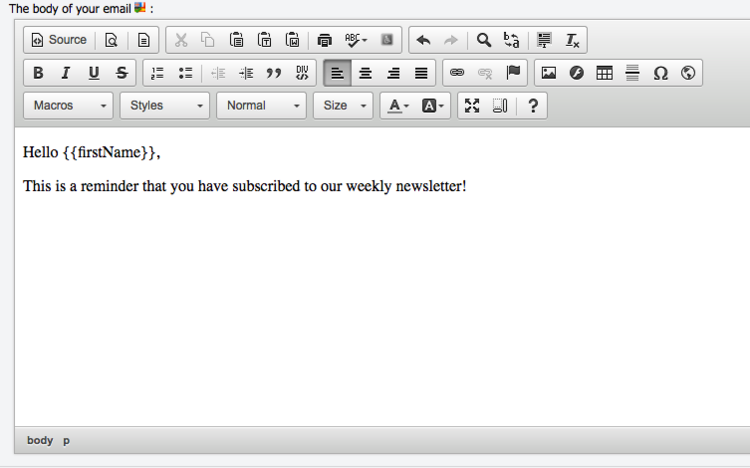Insert a block quote
The image size is (750, 468).
pos(274,73)
